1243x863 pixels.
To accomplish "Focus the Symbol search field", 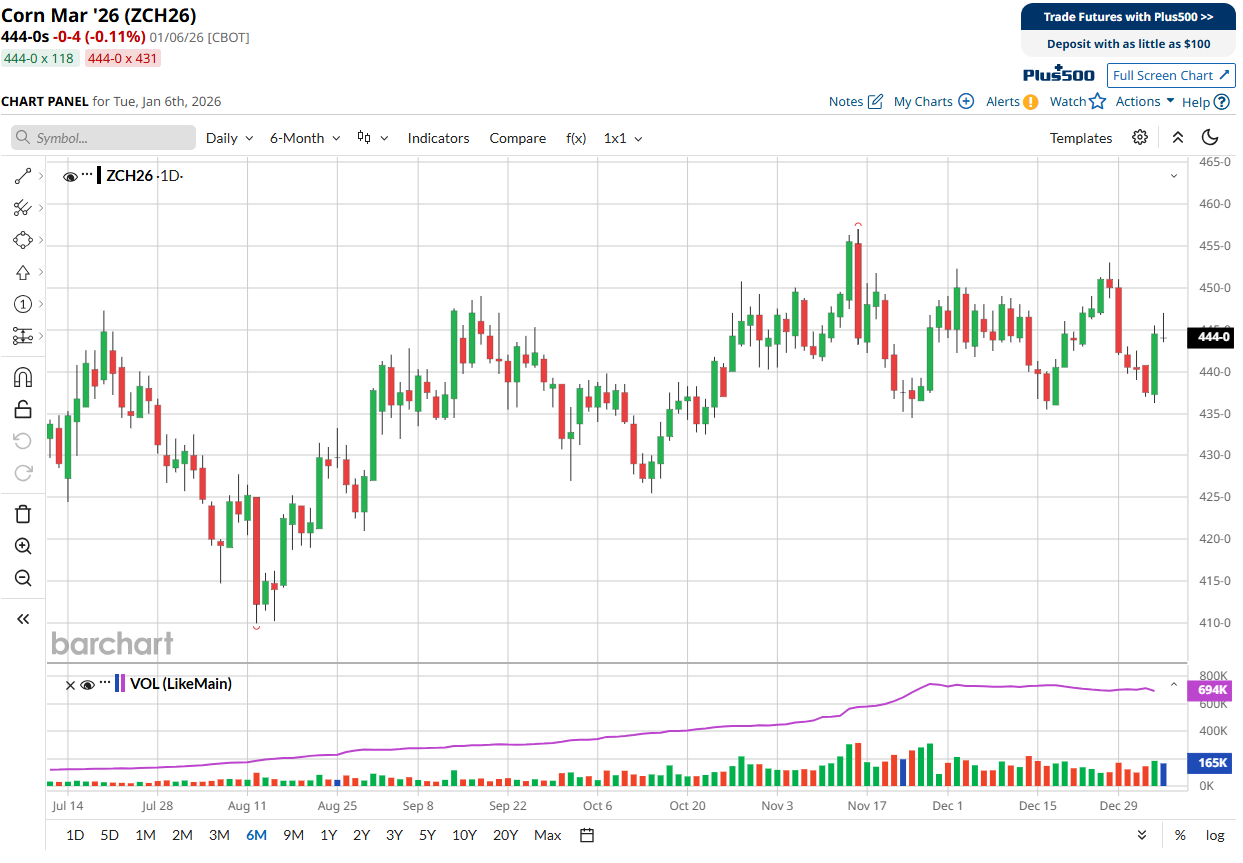I will (x=104, y=138).
